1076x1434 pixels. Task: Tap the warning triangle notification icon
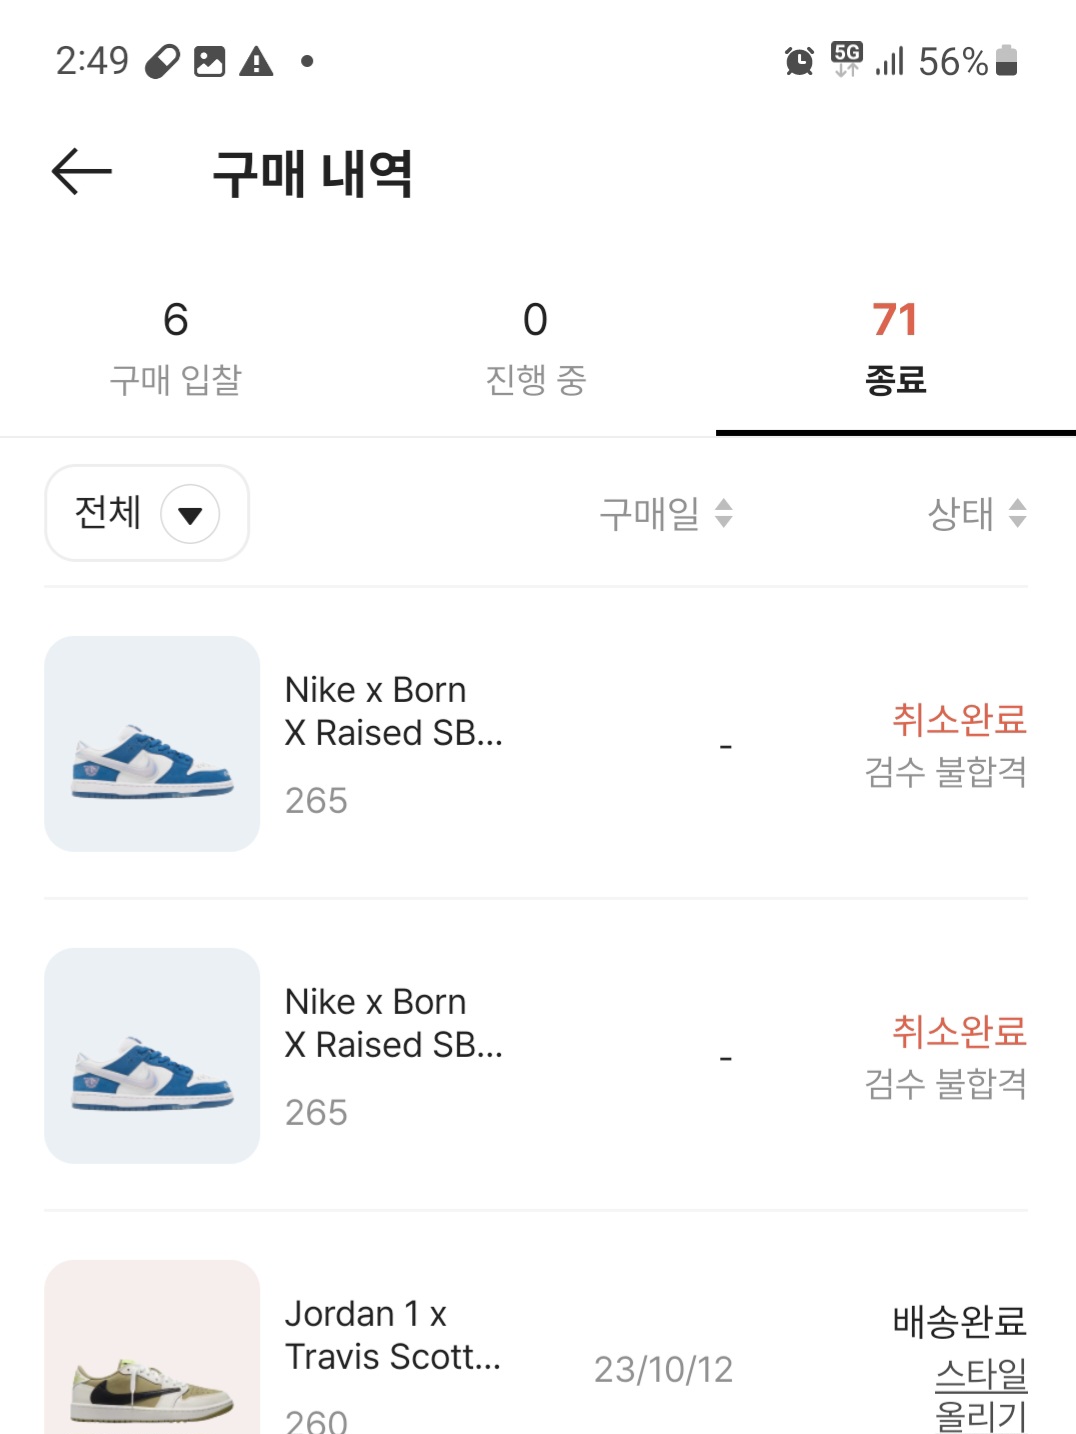(x=257, y=62)
